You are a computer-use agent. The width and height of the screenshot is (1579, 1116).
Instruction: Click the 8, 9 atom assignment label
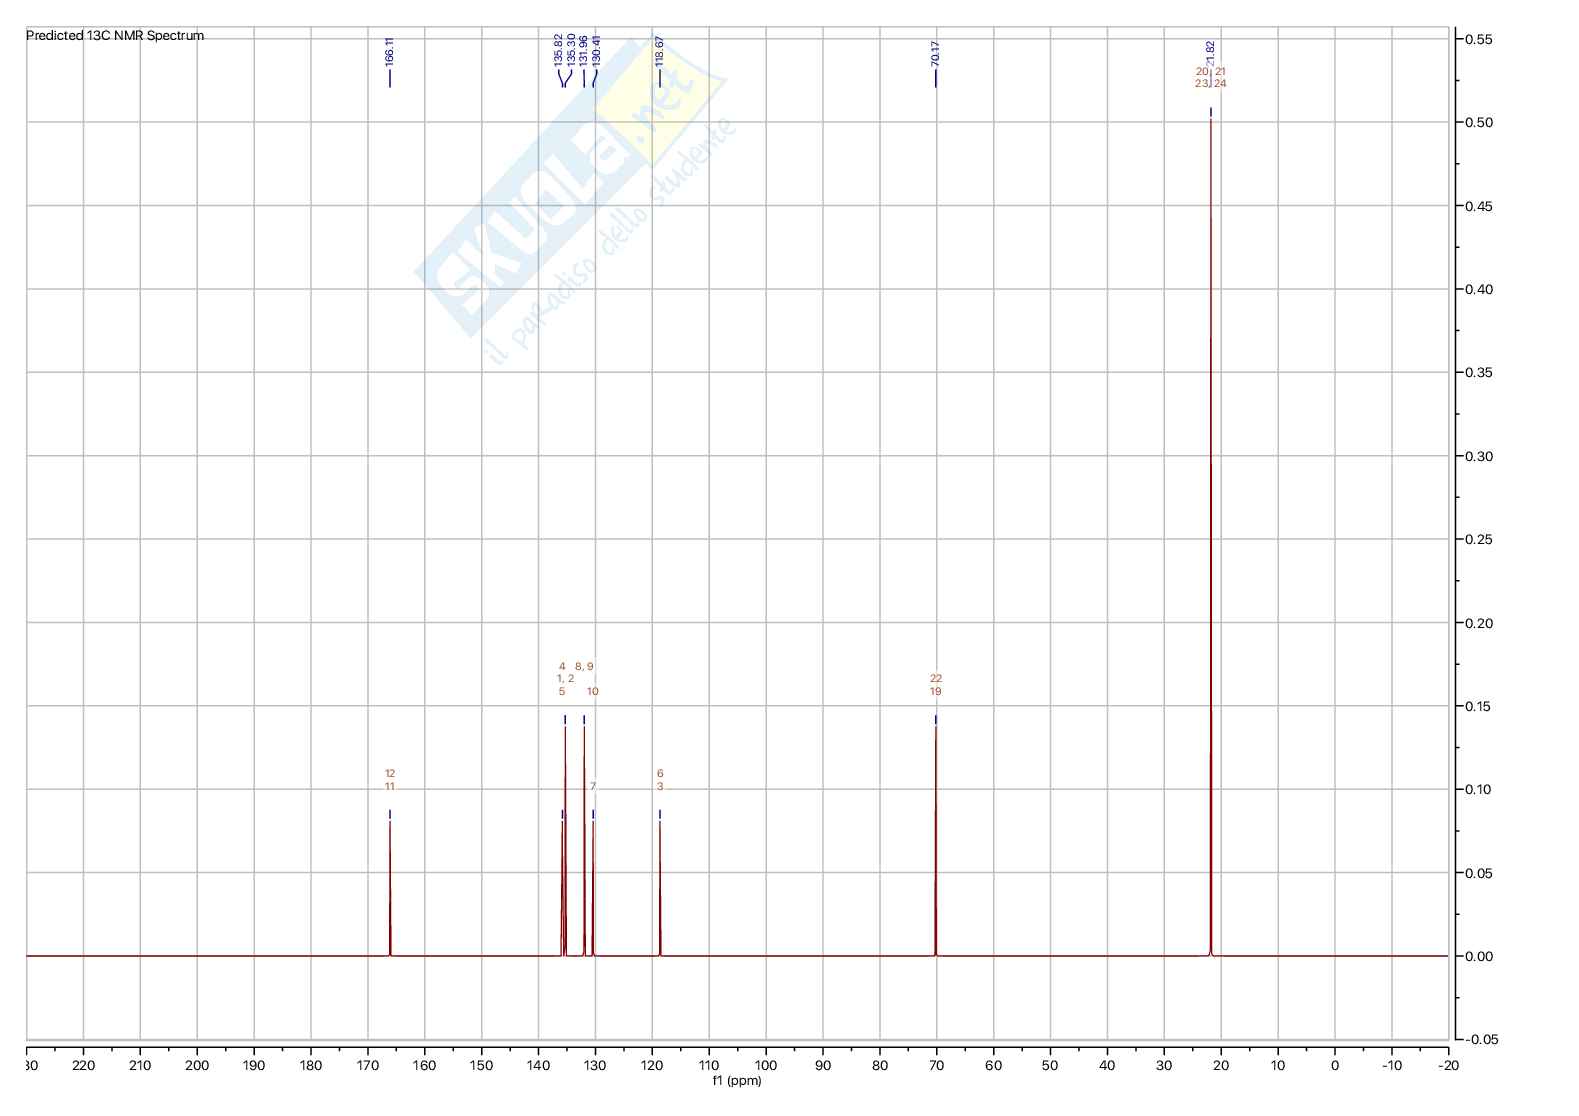(x=584, y=667)
